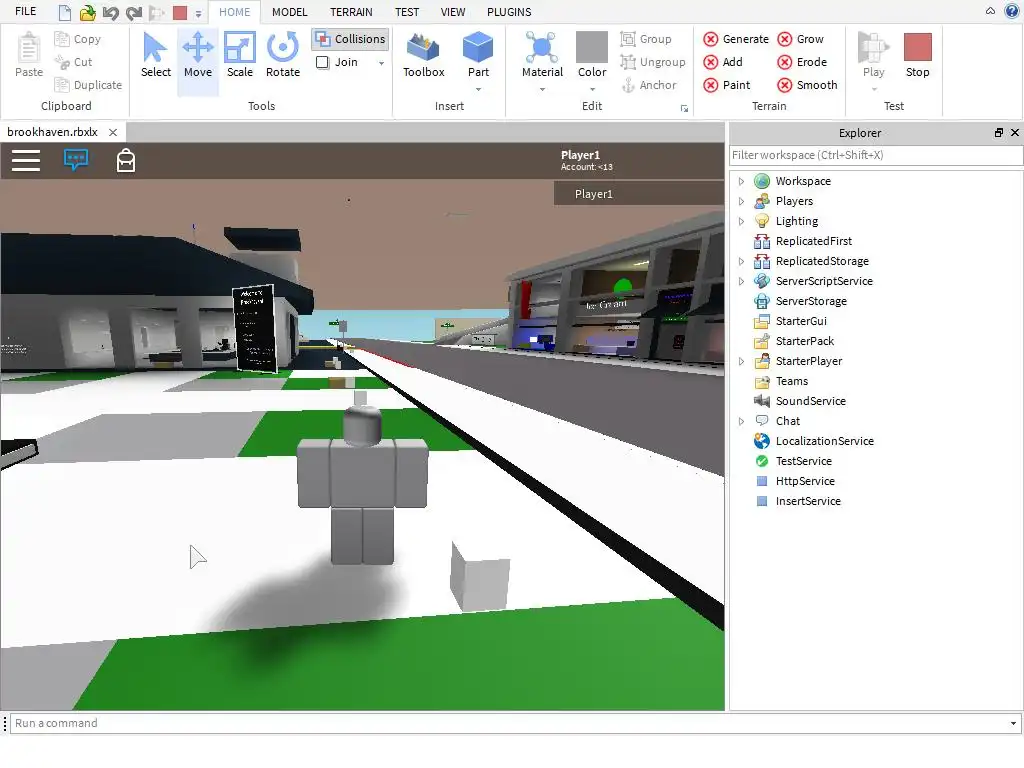Expand the ServerScriptService node
The image size is (1024, 768).
click(741, 281)
